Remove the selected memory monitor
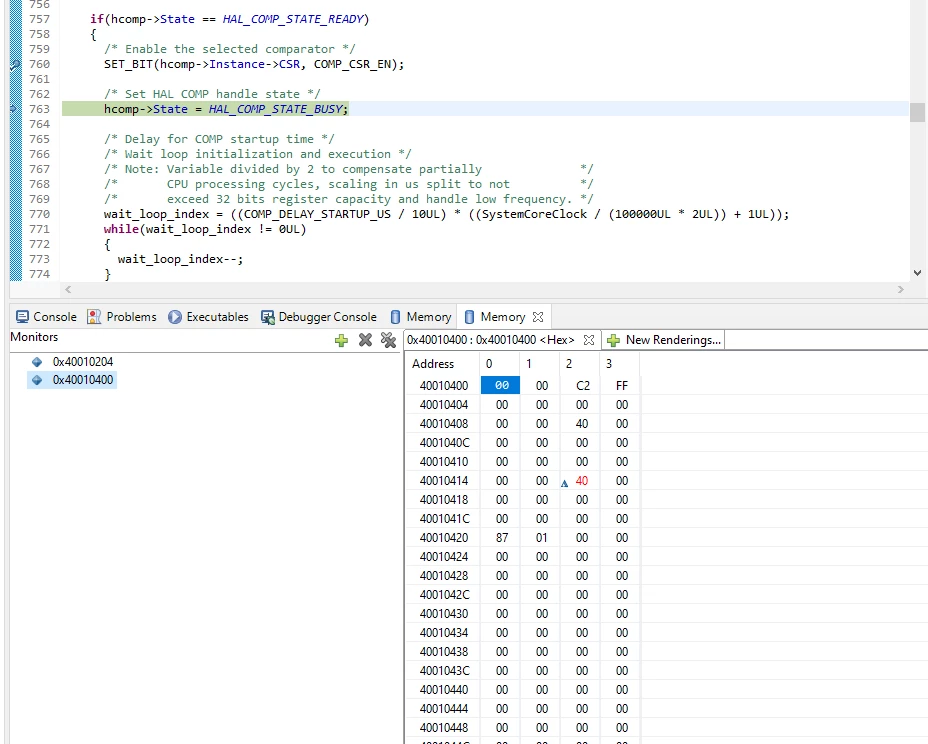 (x=365, y=340)
